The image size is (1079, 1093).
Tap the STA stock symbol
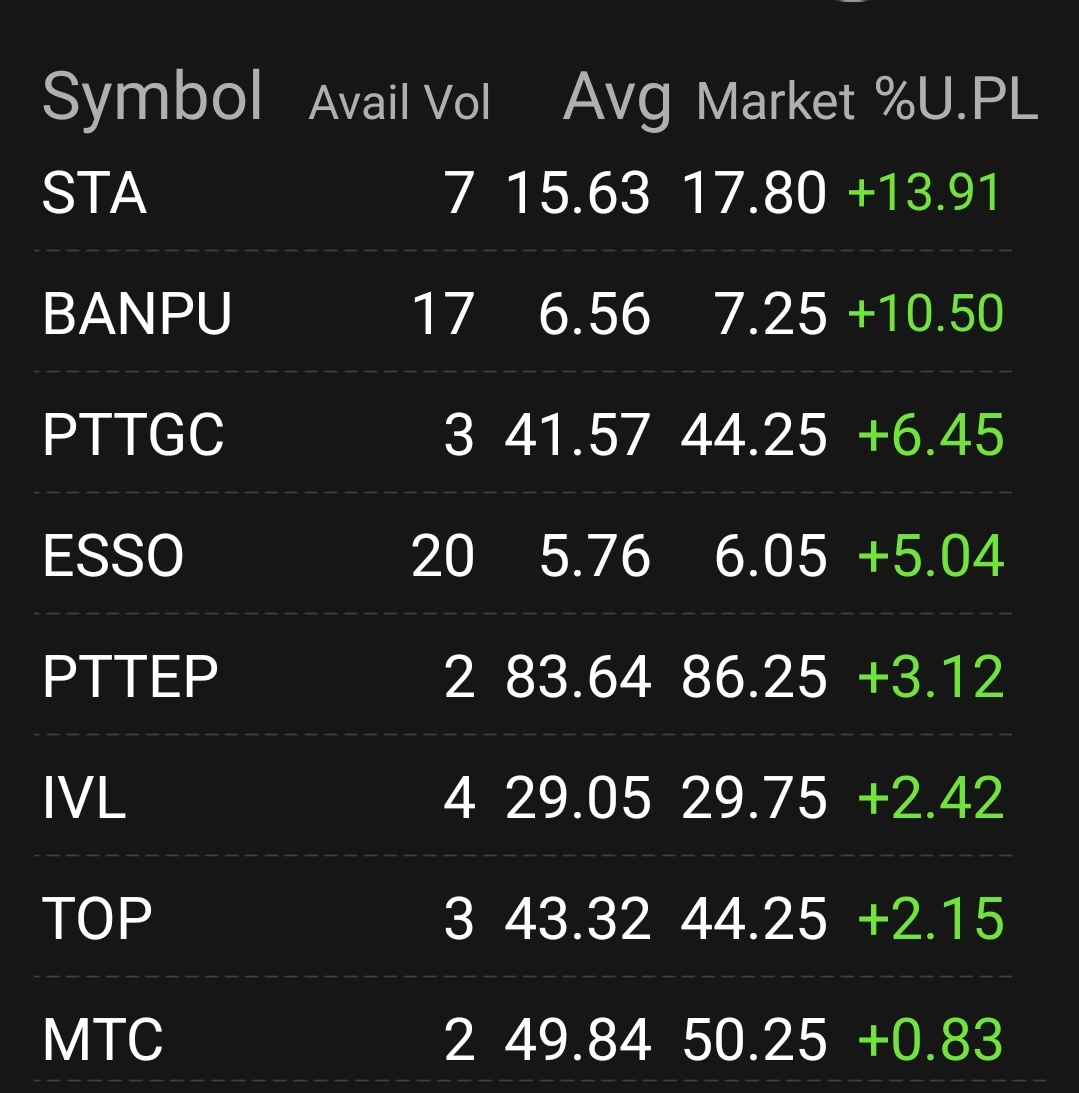94,193
